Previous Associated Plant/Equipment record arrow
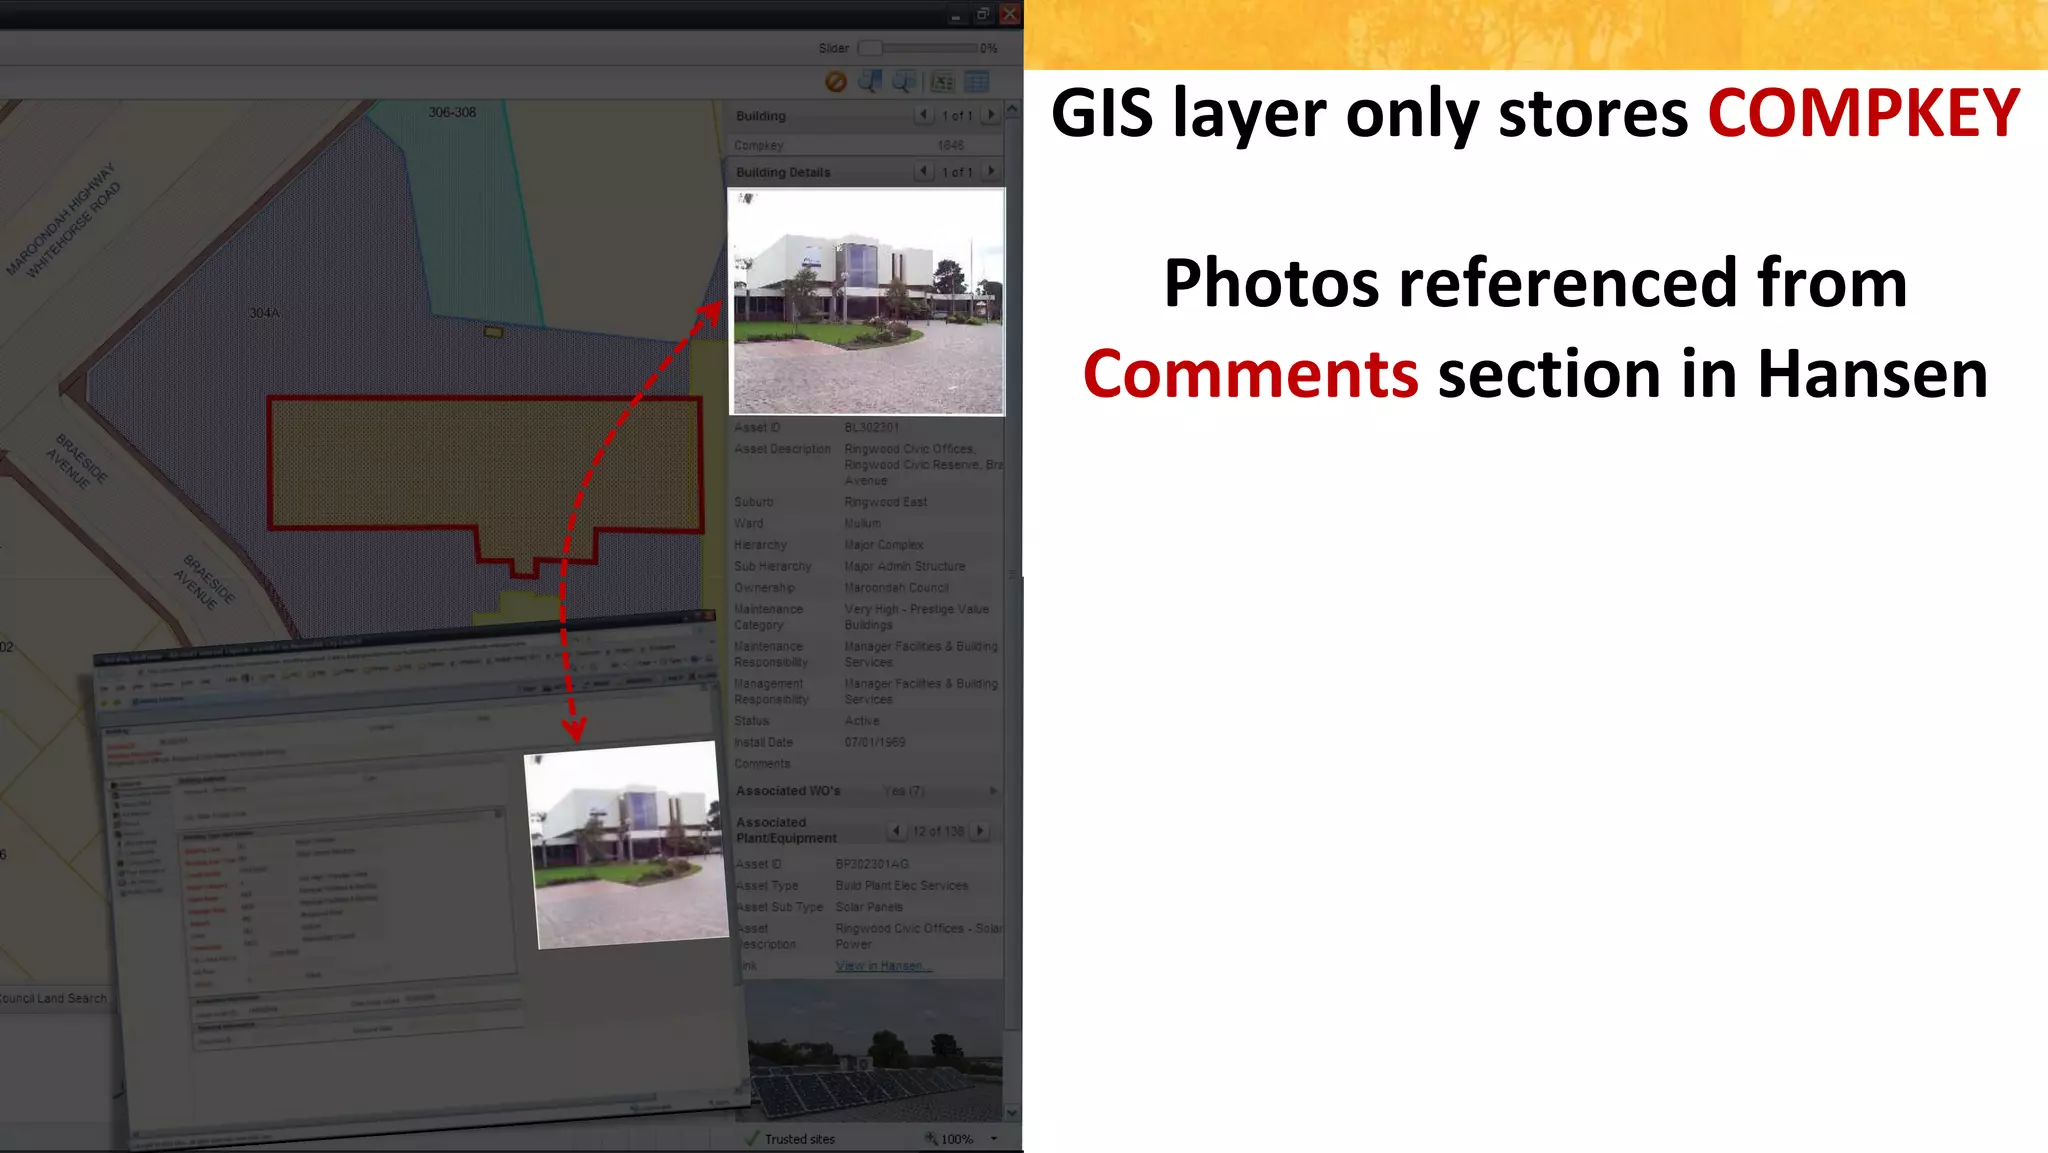 pos(896,830)
